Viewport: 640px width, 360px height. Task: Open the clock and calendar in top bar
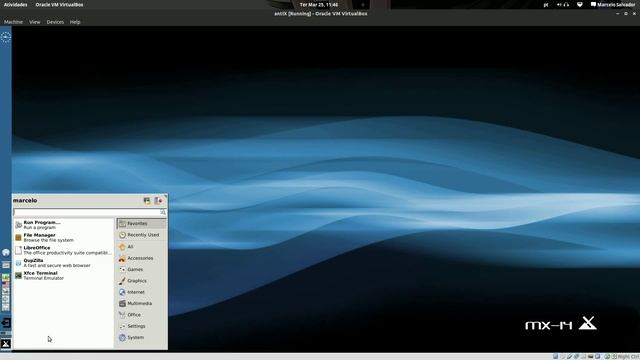click(x=319, y=4)
